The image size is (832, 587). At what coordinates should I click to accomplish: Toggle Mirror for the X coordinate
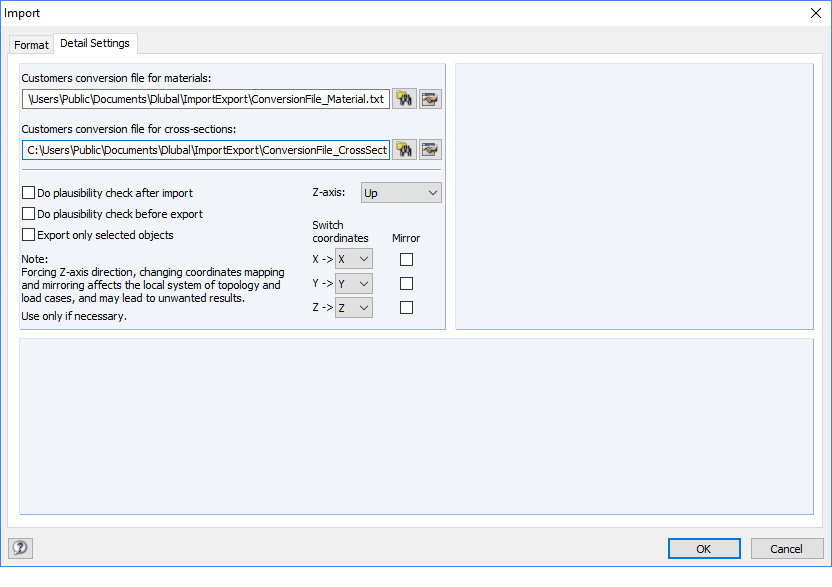(406, 259)
